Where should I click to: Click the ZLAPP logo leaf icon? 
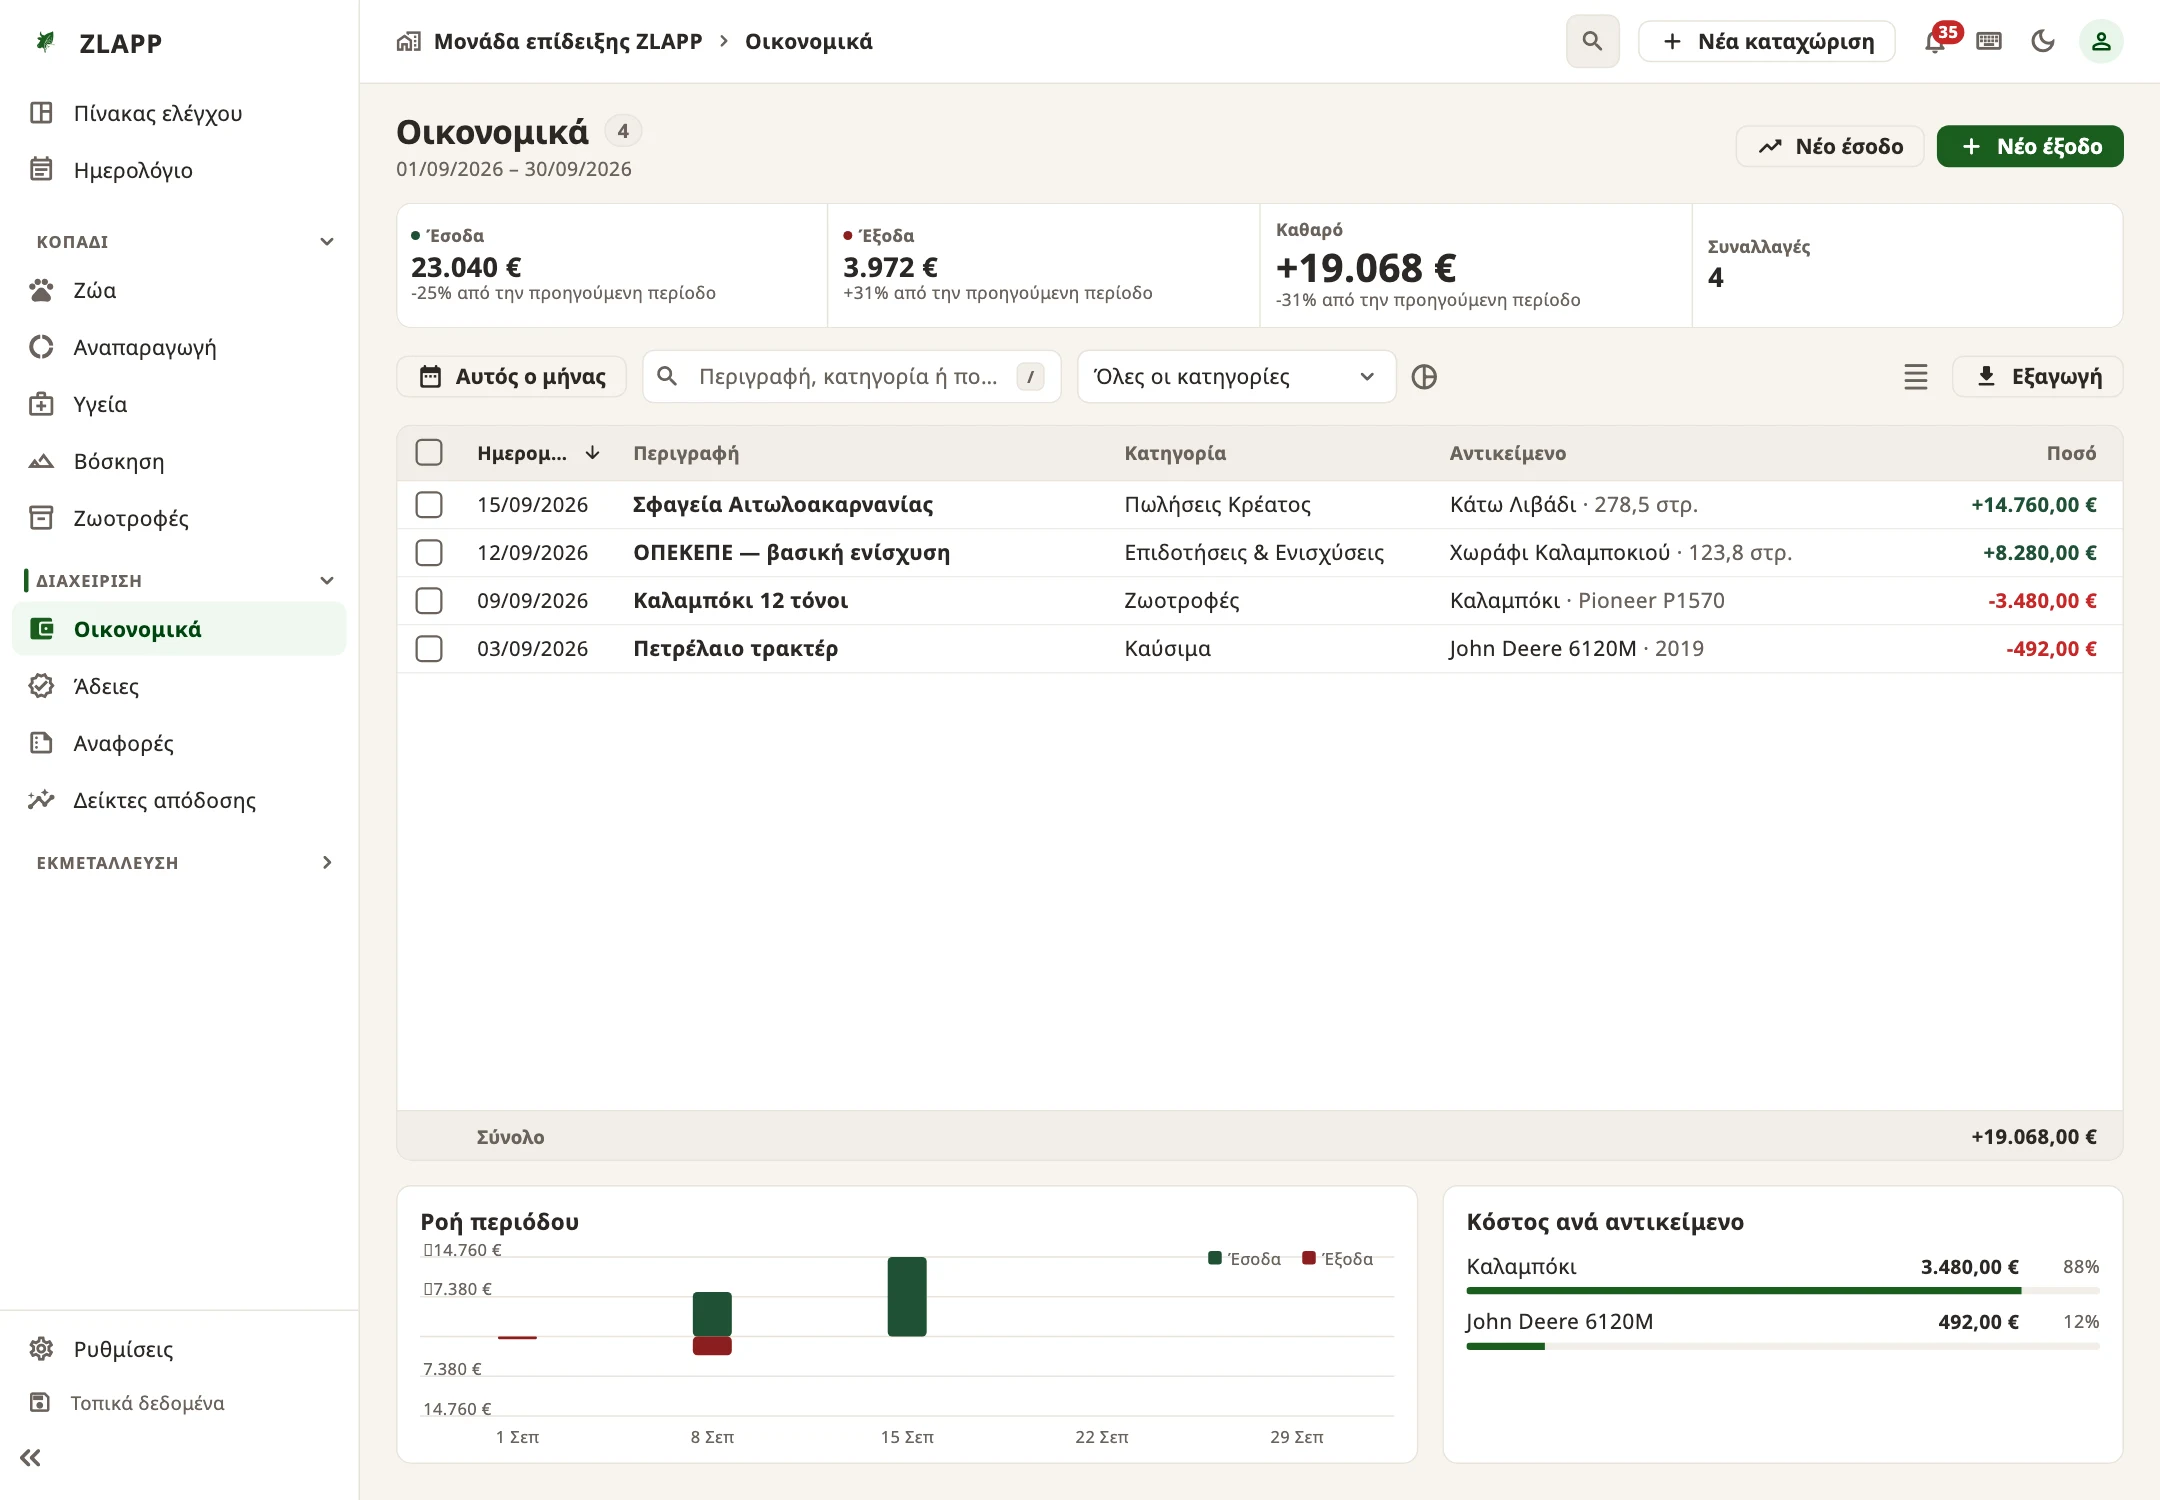pyautogui.click(x=45, y=42)
